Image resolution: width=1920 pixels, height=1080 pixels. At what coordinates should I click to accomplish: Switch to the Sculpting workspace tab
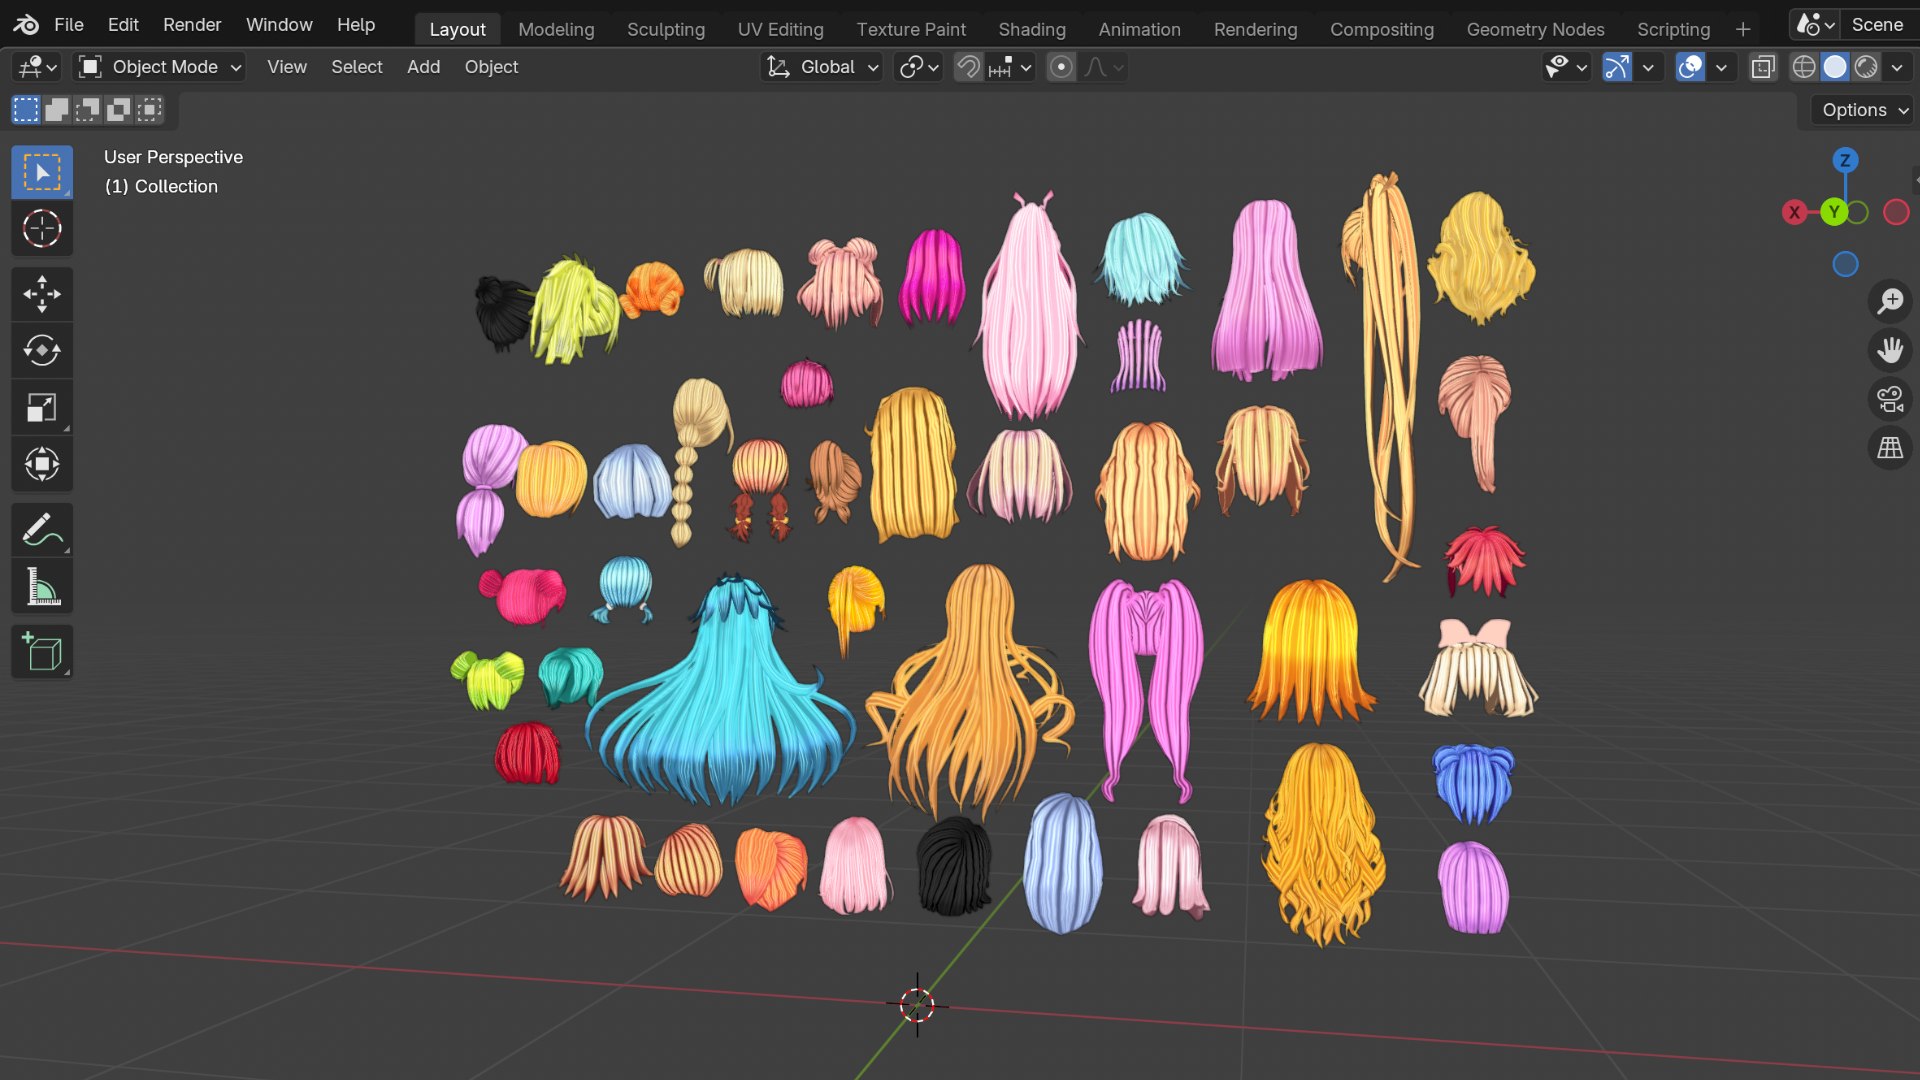point(666,29)
